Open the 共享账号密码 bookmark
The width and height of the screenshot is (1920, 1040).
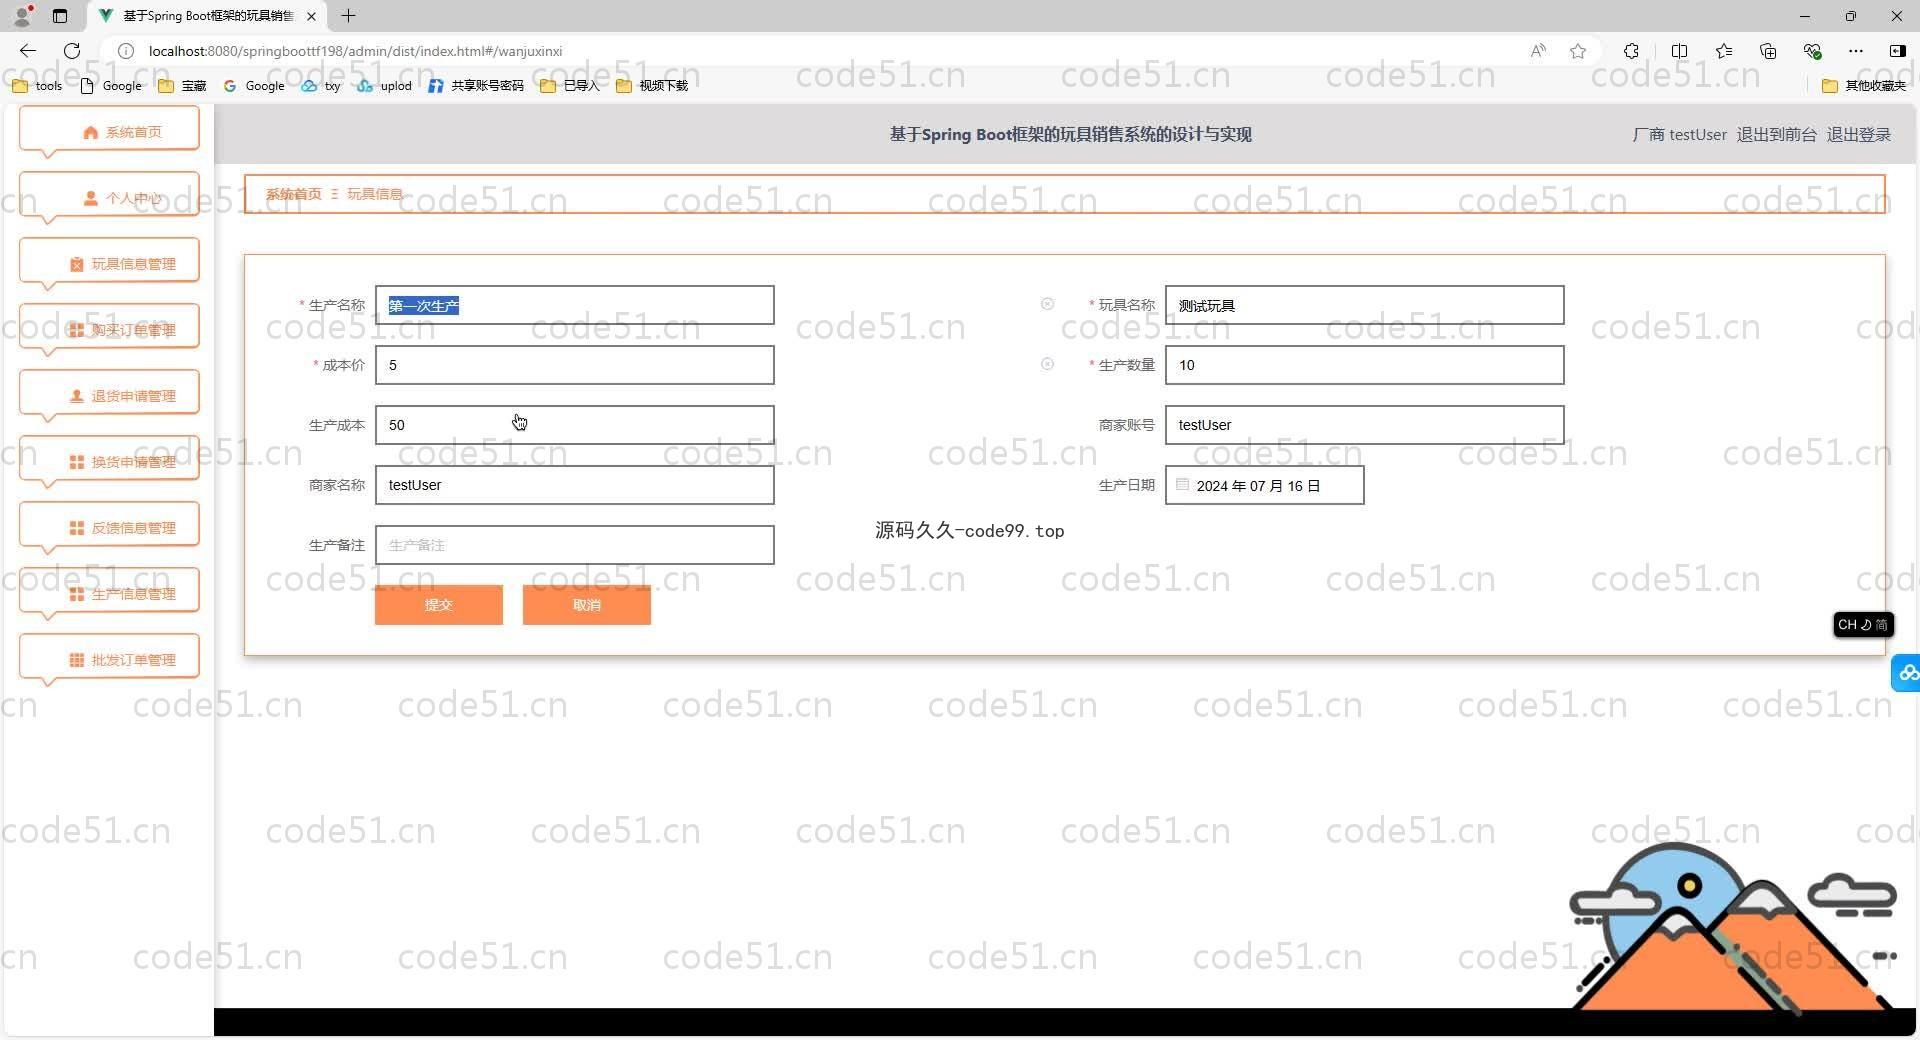[476, 86]
